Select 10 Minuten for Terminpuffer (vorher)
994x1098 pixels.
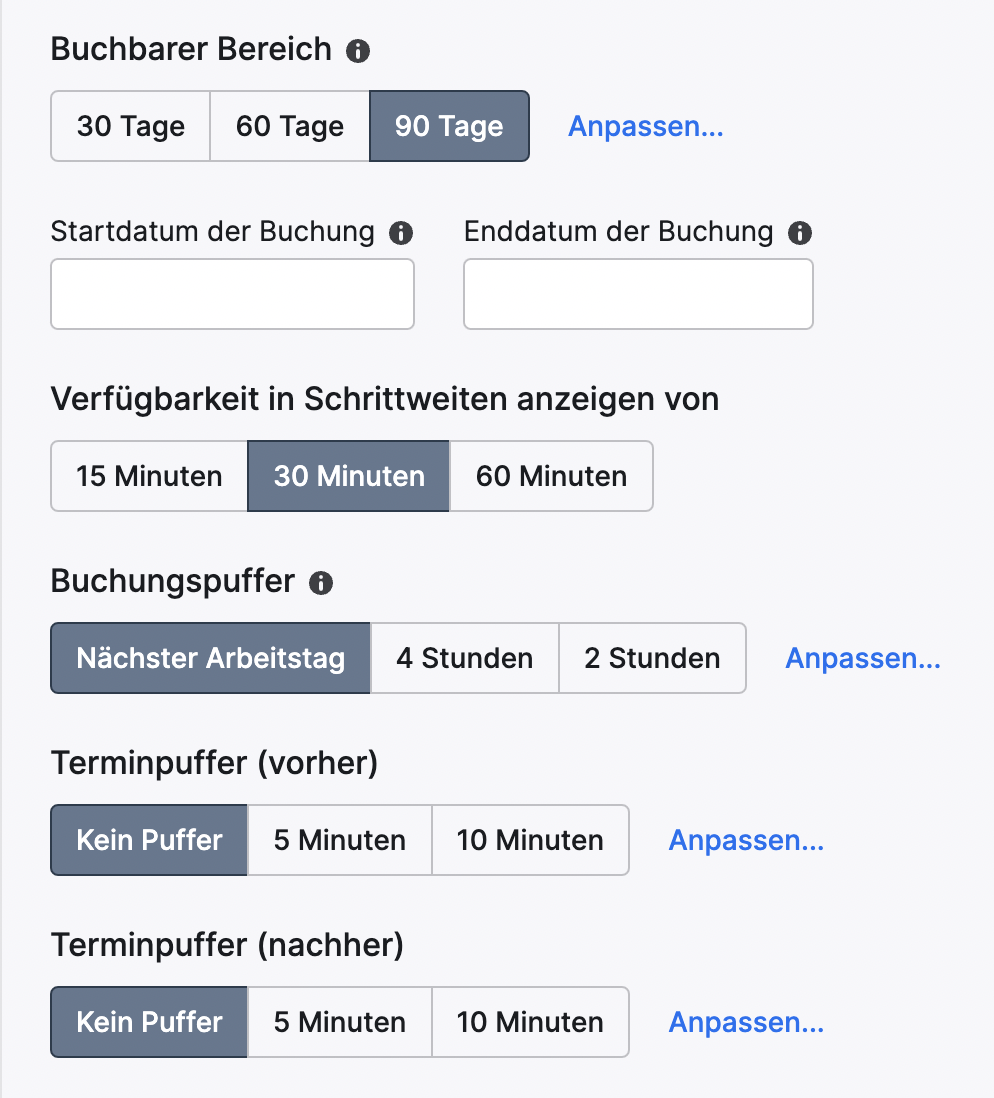coord(530,840)
